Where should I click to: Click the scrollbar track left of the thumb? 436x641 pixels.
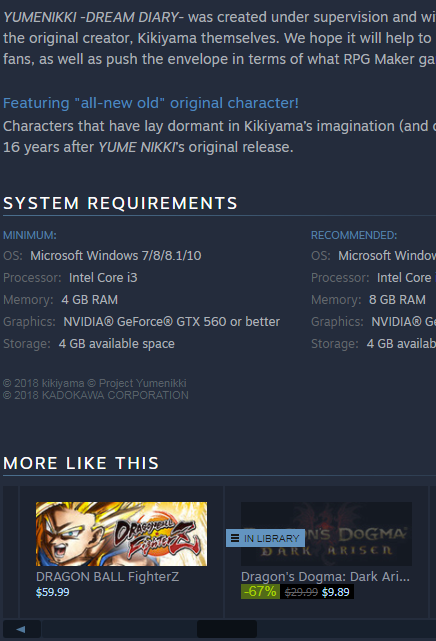(119, 629)
